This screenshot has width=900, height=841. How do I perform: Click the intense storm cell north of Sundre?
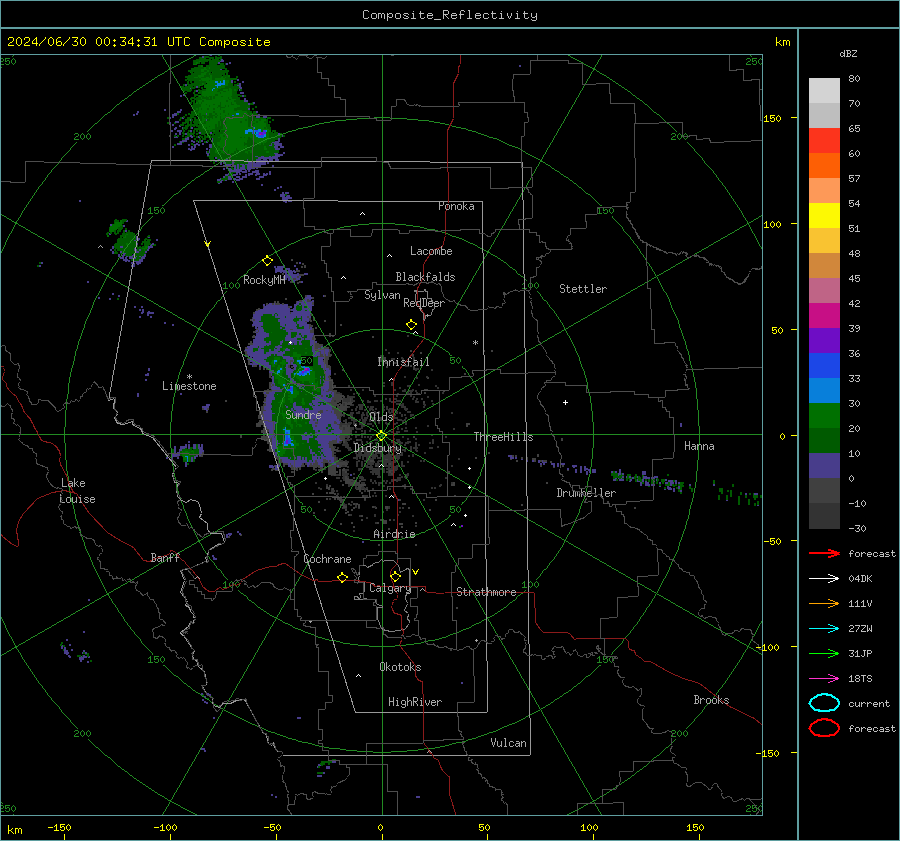pyautogui.click(x=302, y=371)
